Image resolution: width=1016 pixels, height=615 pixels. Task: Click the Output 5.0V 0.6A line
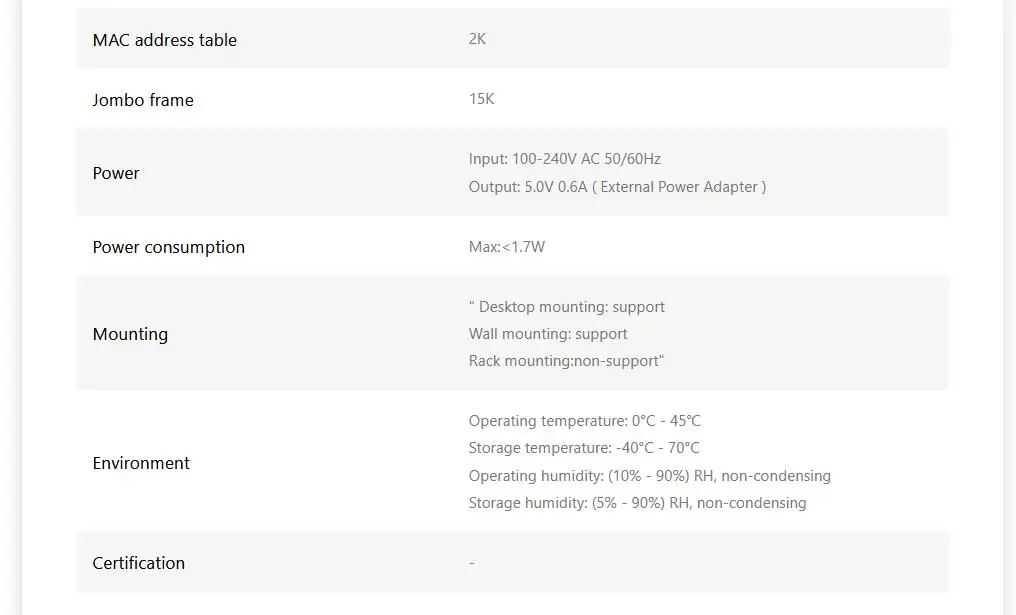pos(617,187)
